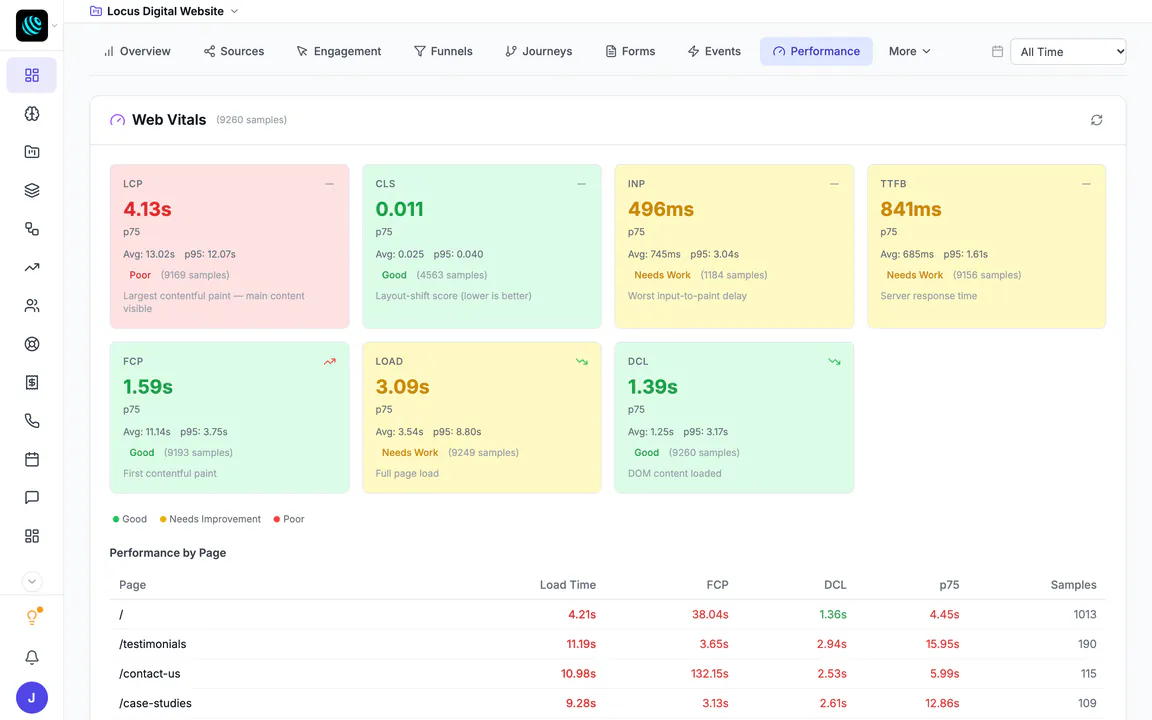
Task: Open the notifications bell
Action: pos(32,657)
